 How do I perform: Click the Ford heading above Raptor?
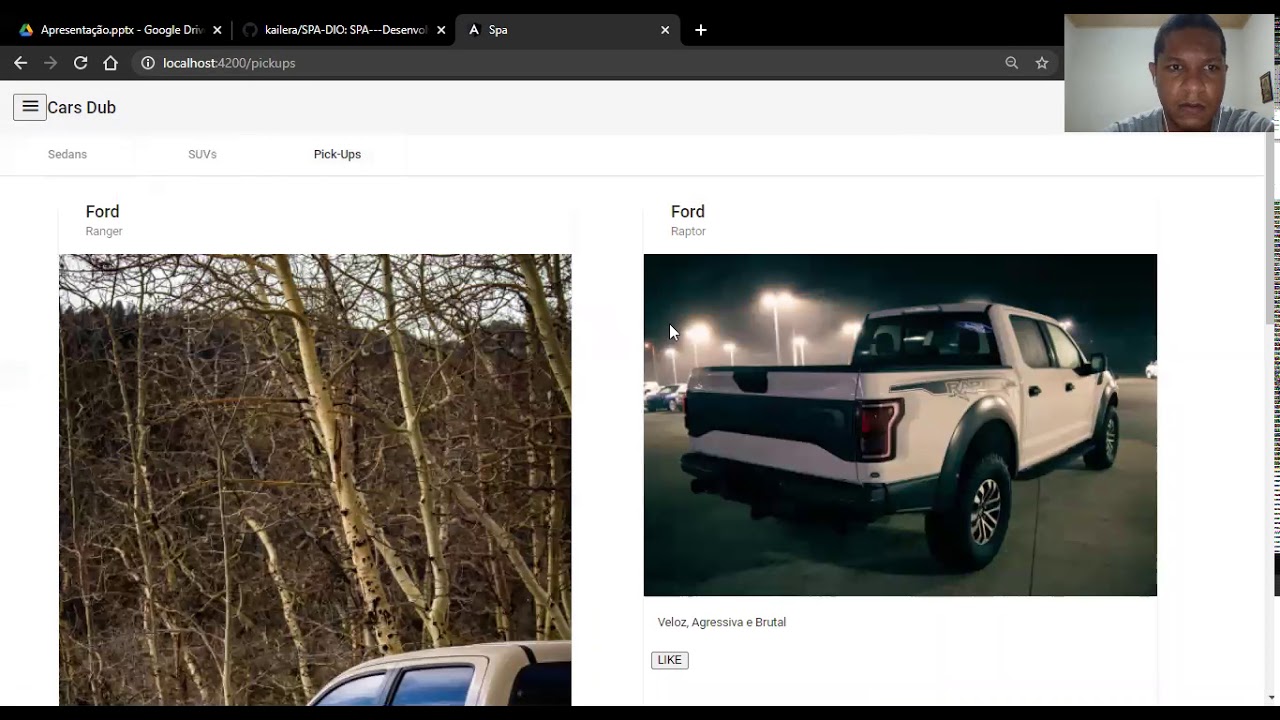[x=688, y=211]
